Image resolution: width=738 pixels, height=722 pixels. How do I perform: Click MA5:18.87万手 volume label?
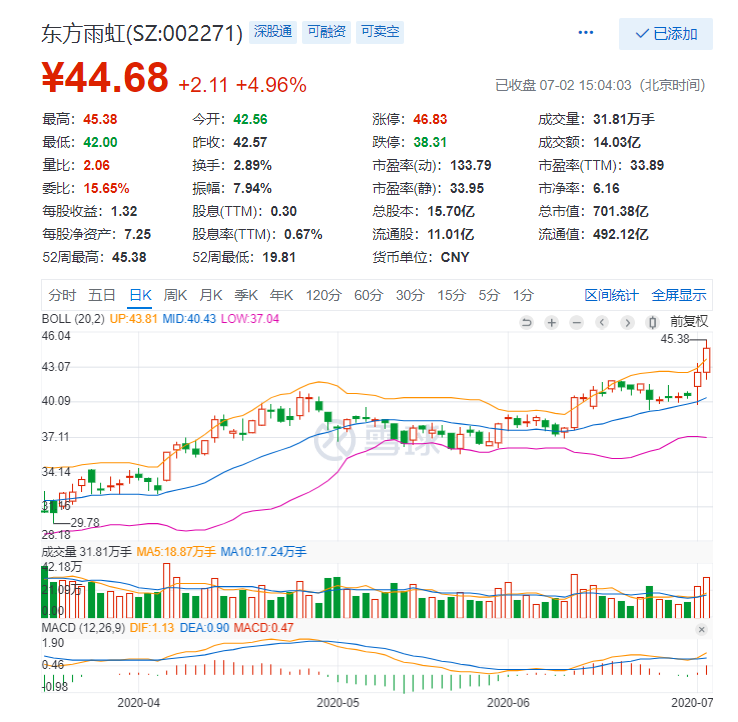tap(176, 552)
